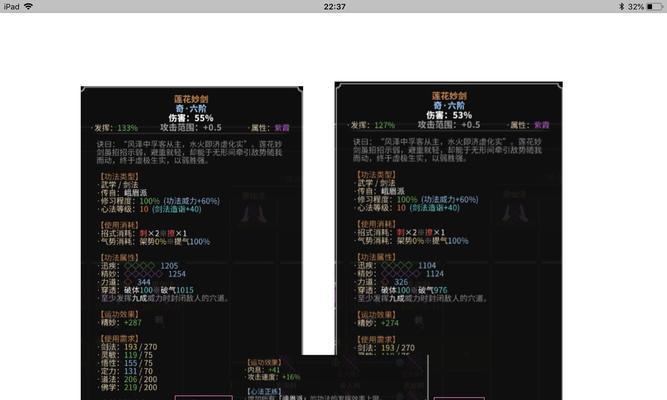Tap the left card's 发挥 133% value

click(127, 128)
